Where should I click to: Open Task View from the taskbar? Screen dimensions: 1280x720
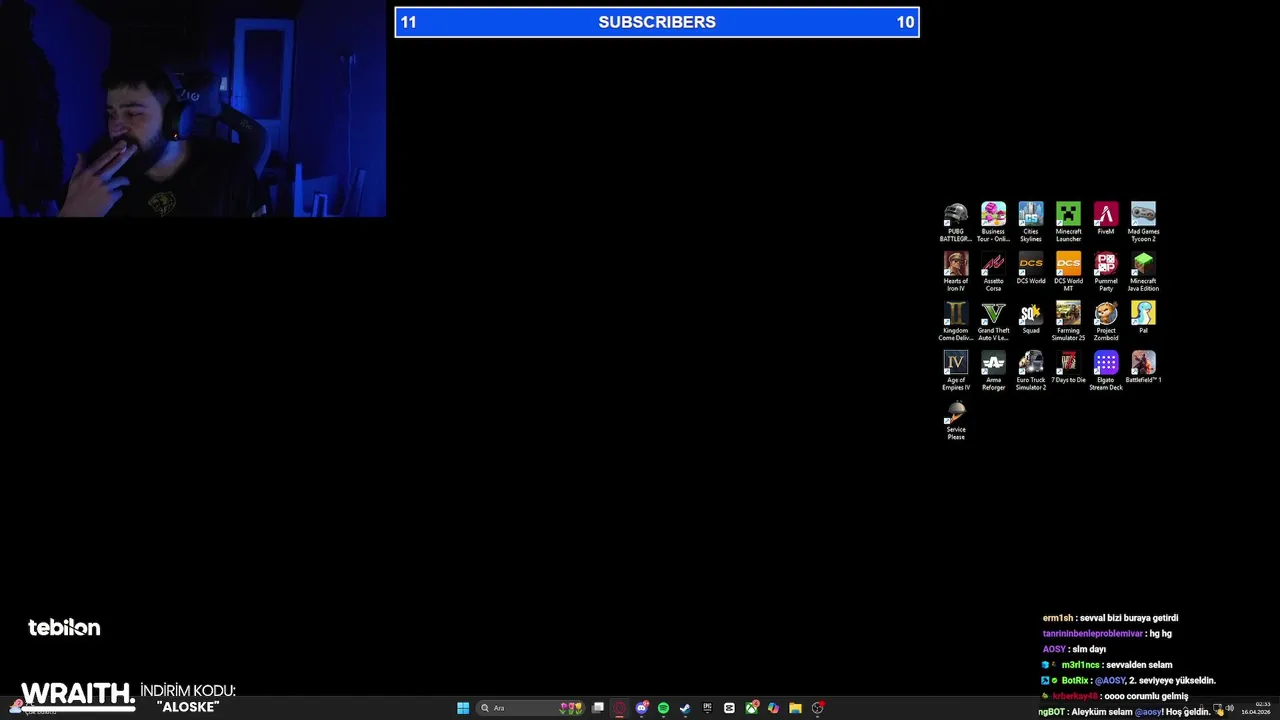coord(598,708)
